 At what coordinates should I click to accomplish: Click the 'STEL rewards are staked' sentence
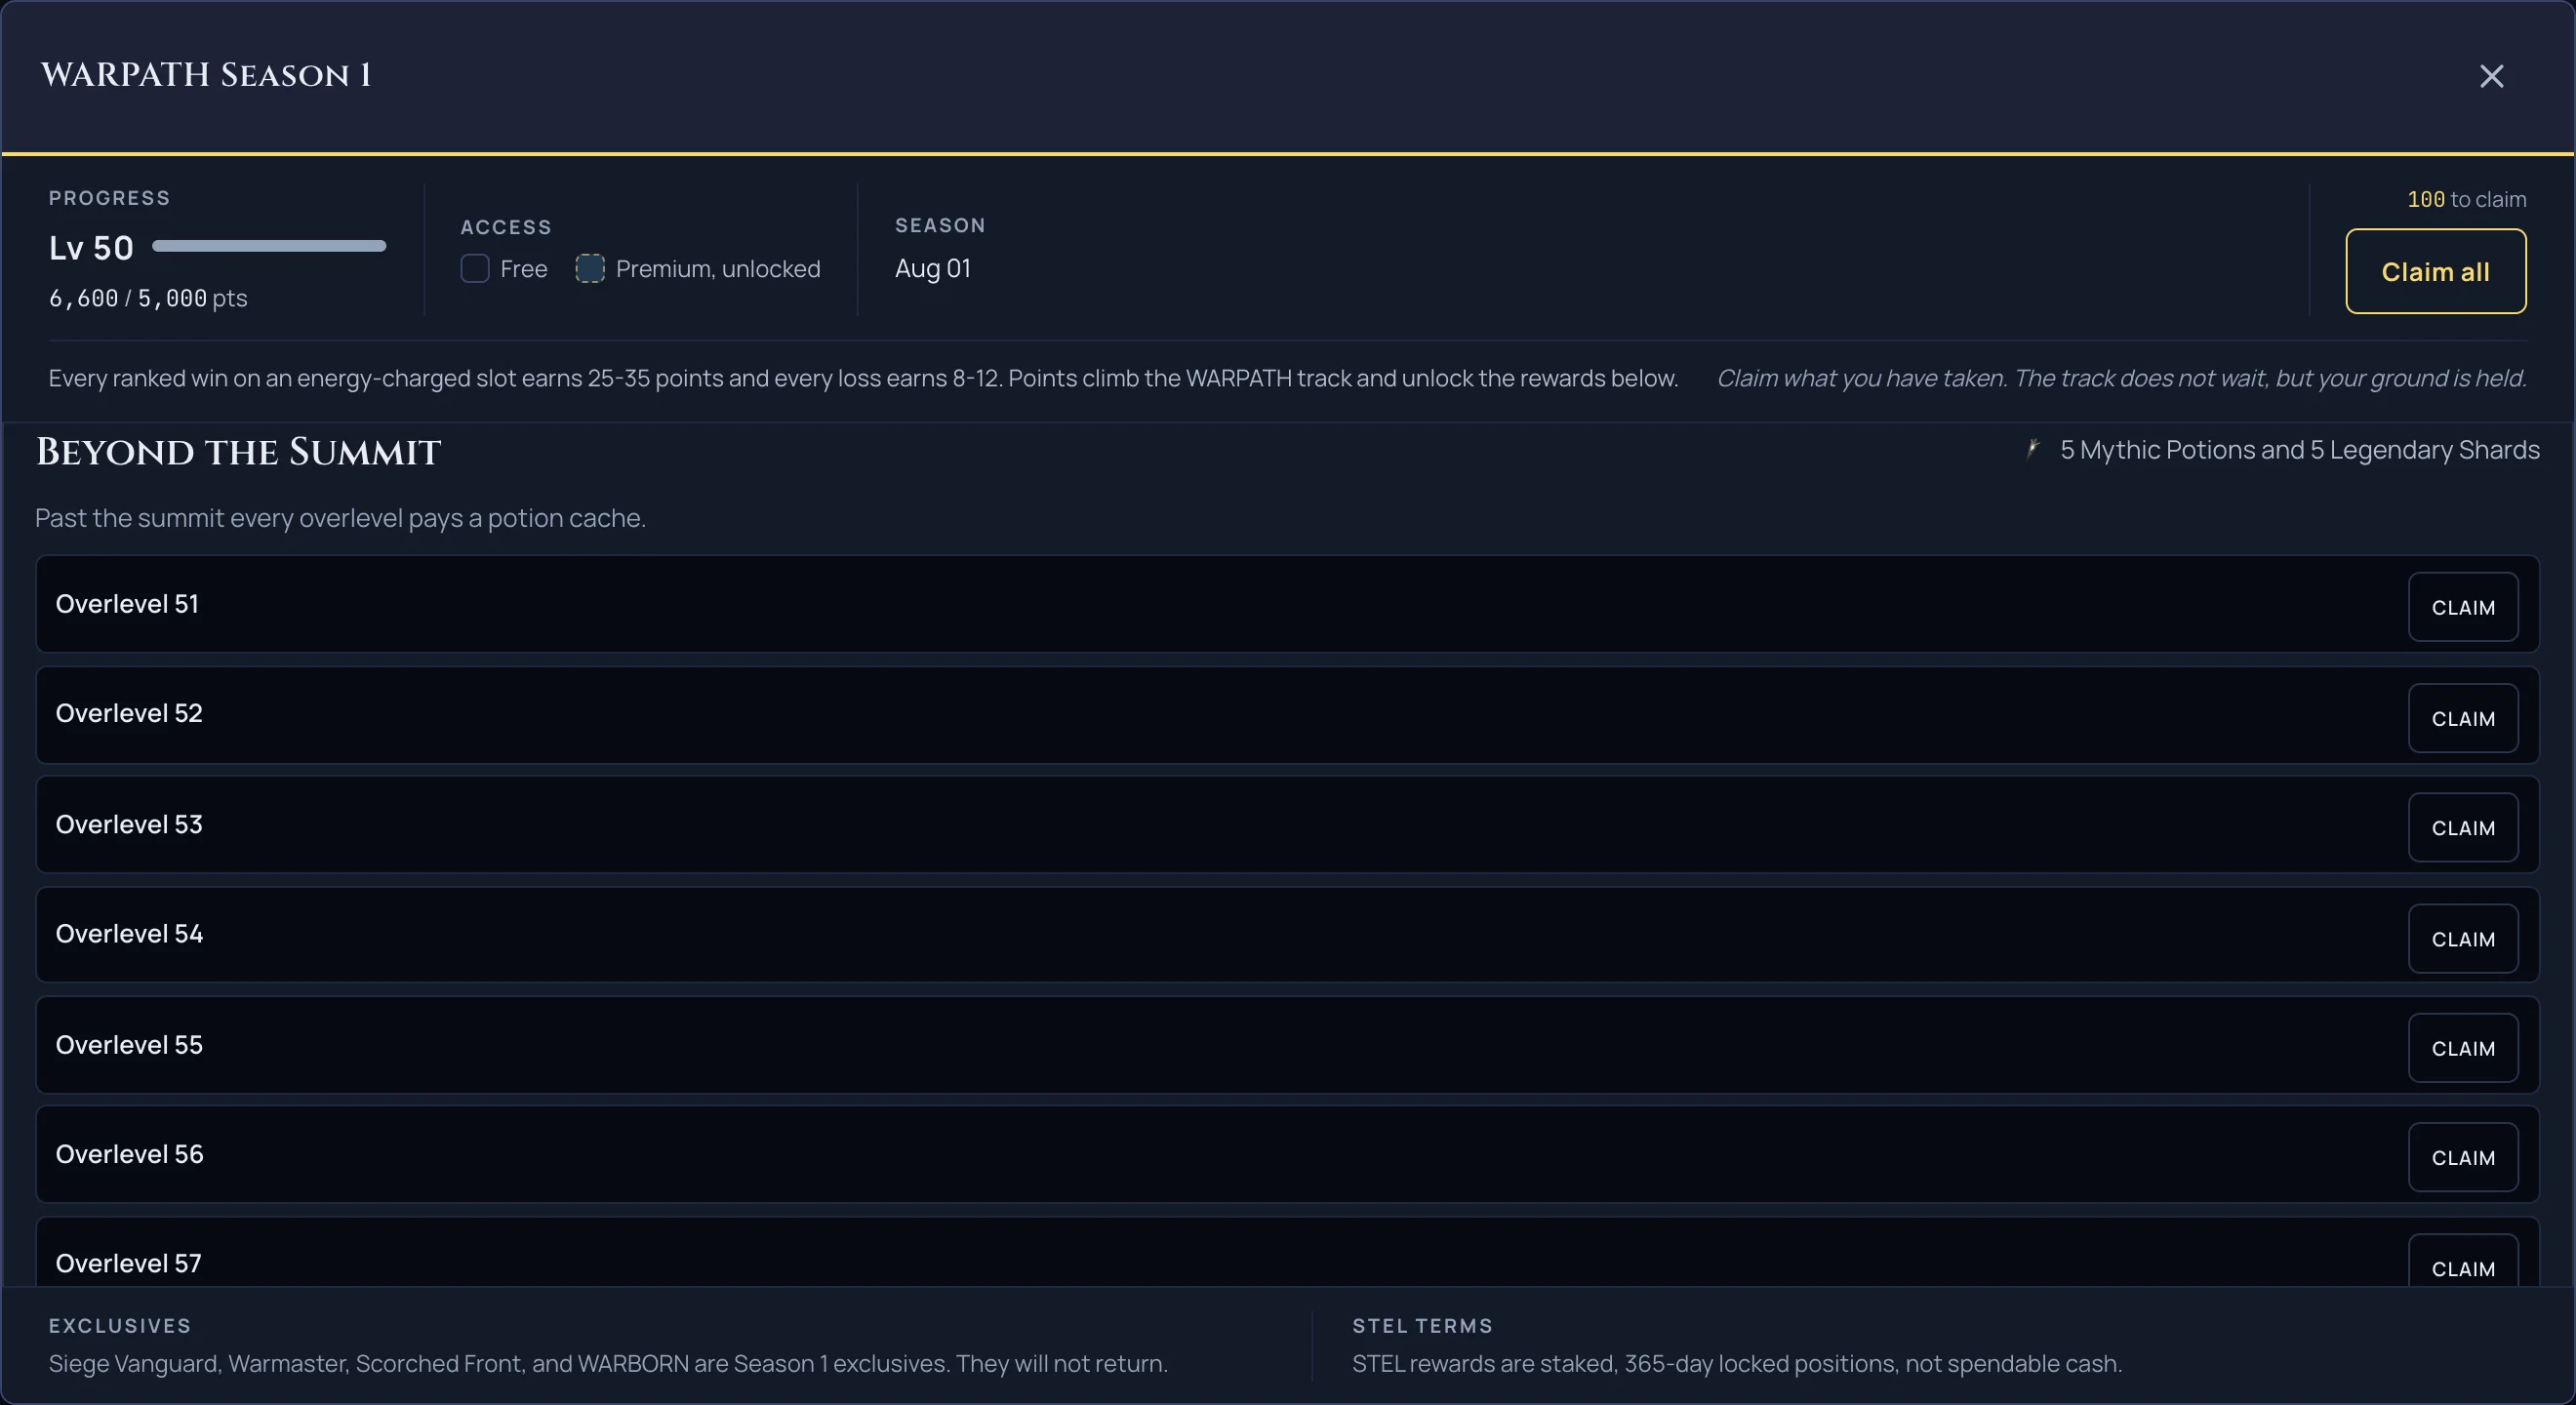1737,1364
